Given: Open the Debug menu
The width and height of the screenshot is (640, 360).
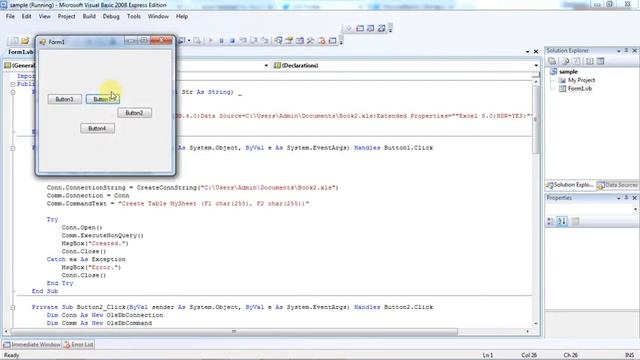Looking at the screenshot, I should click(111, 16).
